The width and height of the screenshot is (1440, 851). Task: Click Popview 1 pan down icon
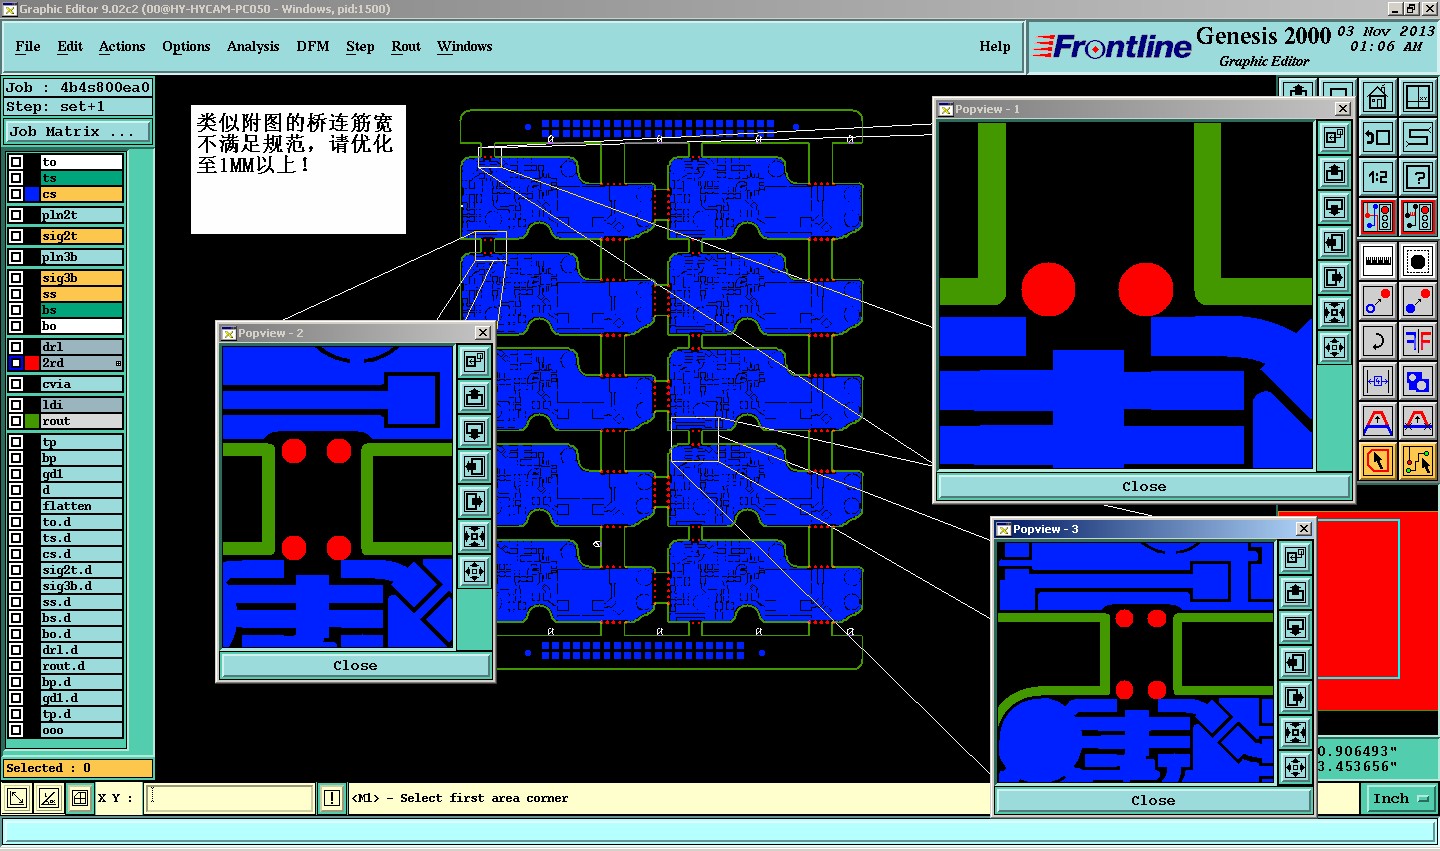point(1334,207)
